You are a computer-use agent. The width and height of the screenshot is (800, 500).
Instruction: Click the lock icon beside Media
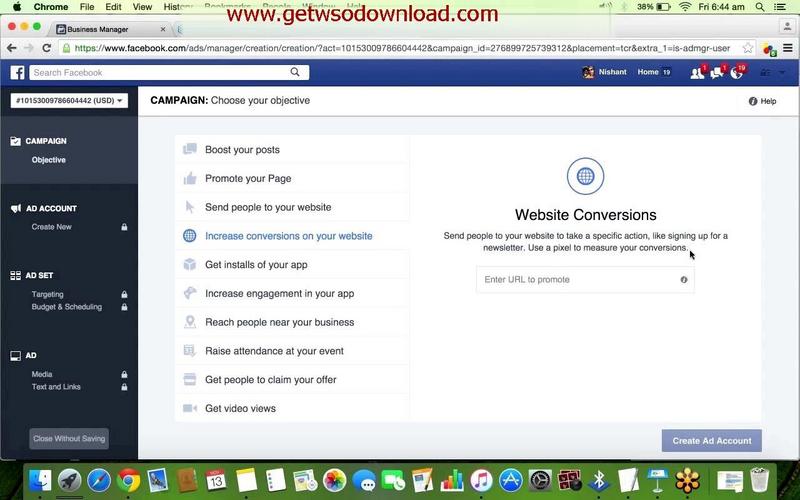pos(124,374)
